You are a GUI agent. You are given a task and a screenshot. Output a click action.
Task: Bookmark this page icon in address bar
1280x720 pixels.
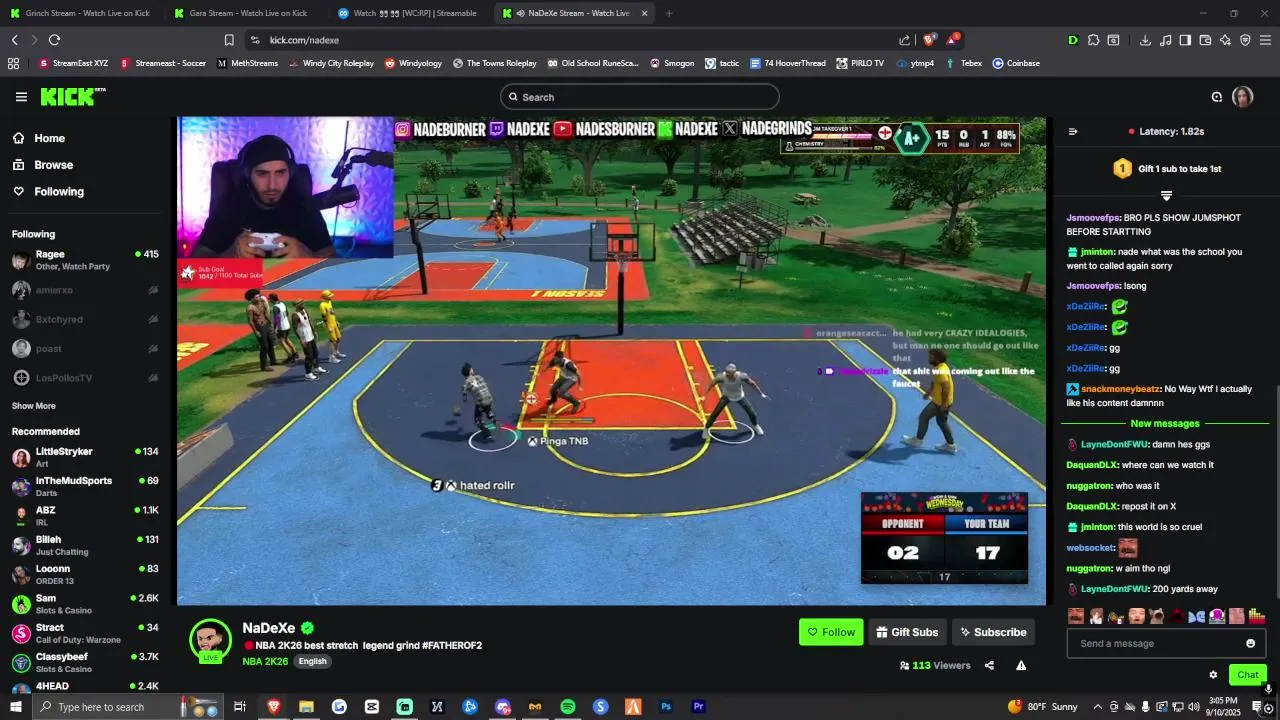click(x=229, y=40)
